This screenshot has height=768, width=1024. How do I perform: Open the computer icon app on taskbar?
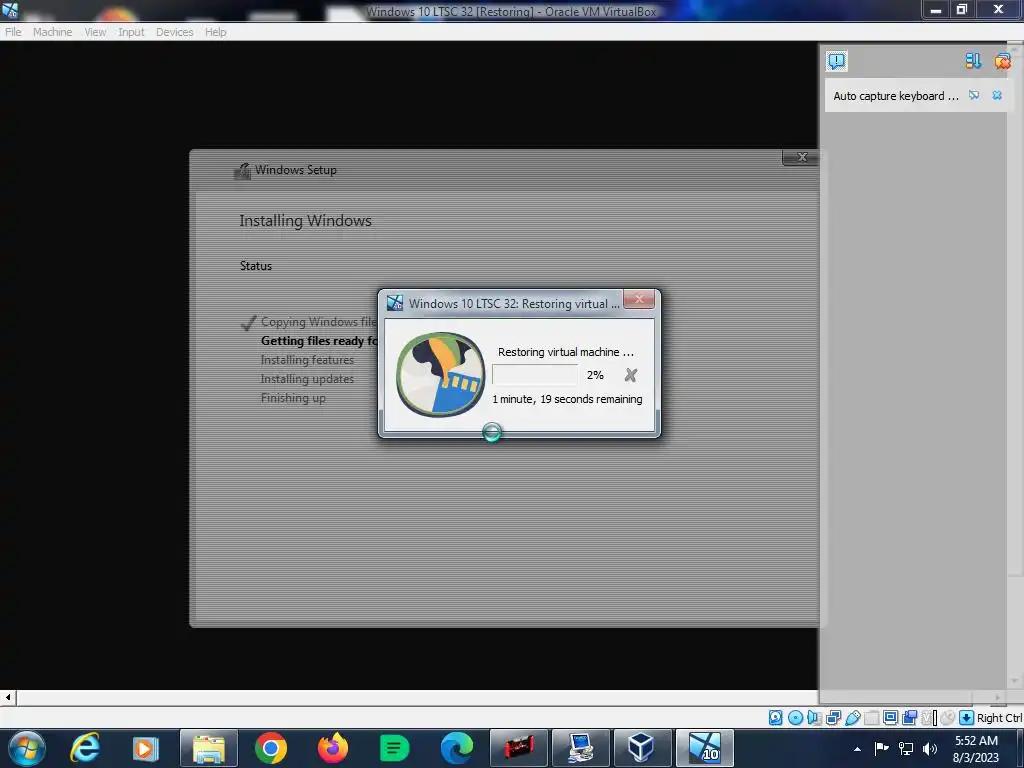[x=581, y=748]
